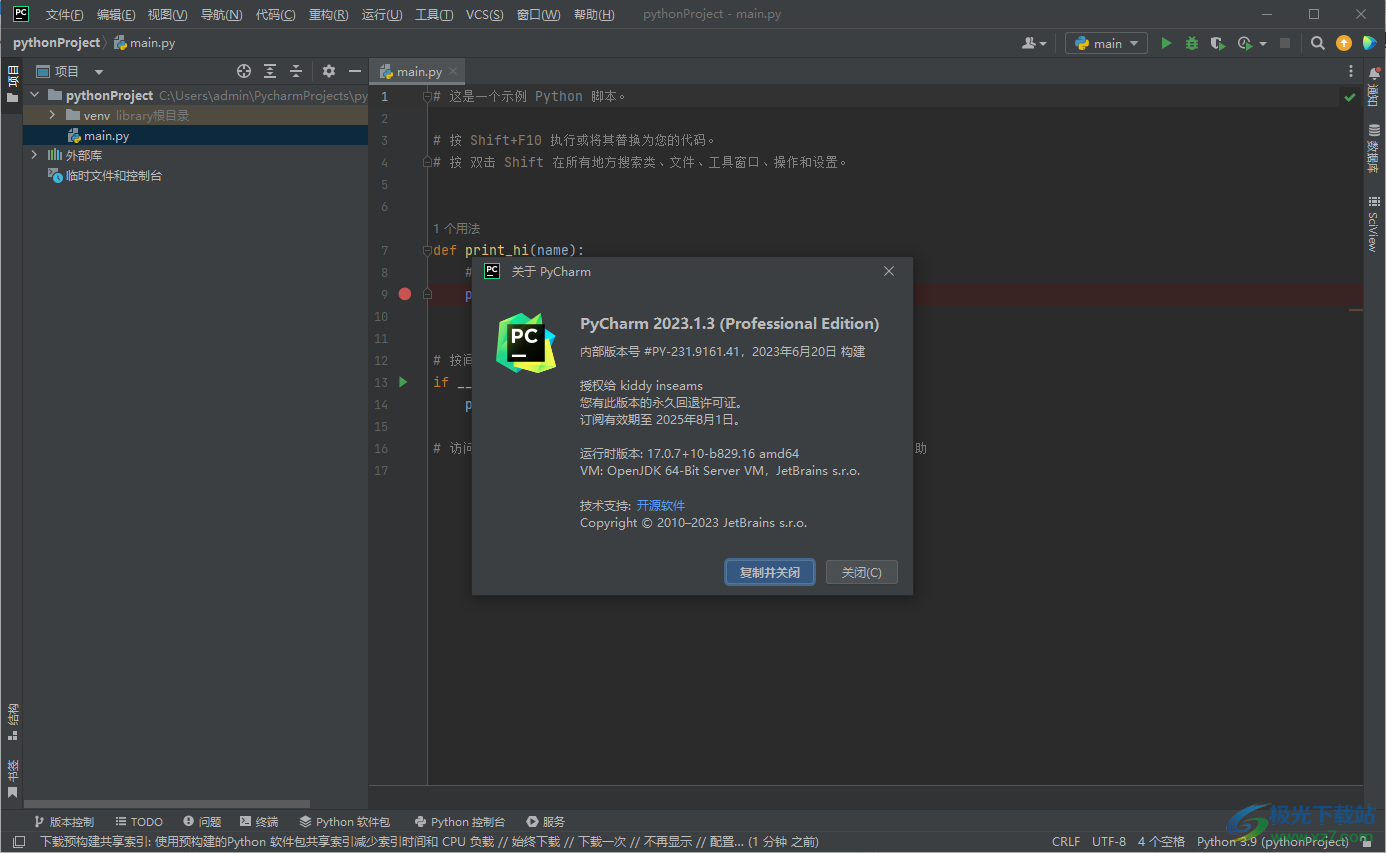The image size is (1386, 853).
Task: Collapse the pythonProject root node
Action: click(35, 95)
